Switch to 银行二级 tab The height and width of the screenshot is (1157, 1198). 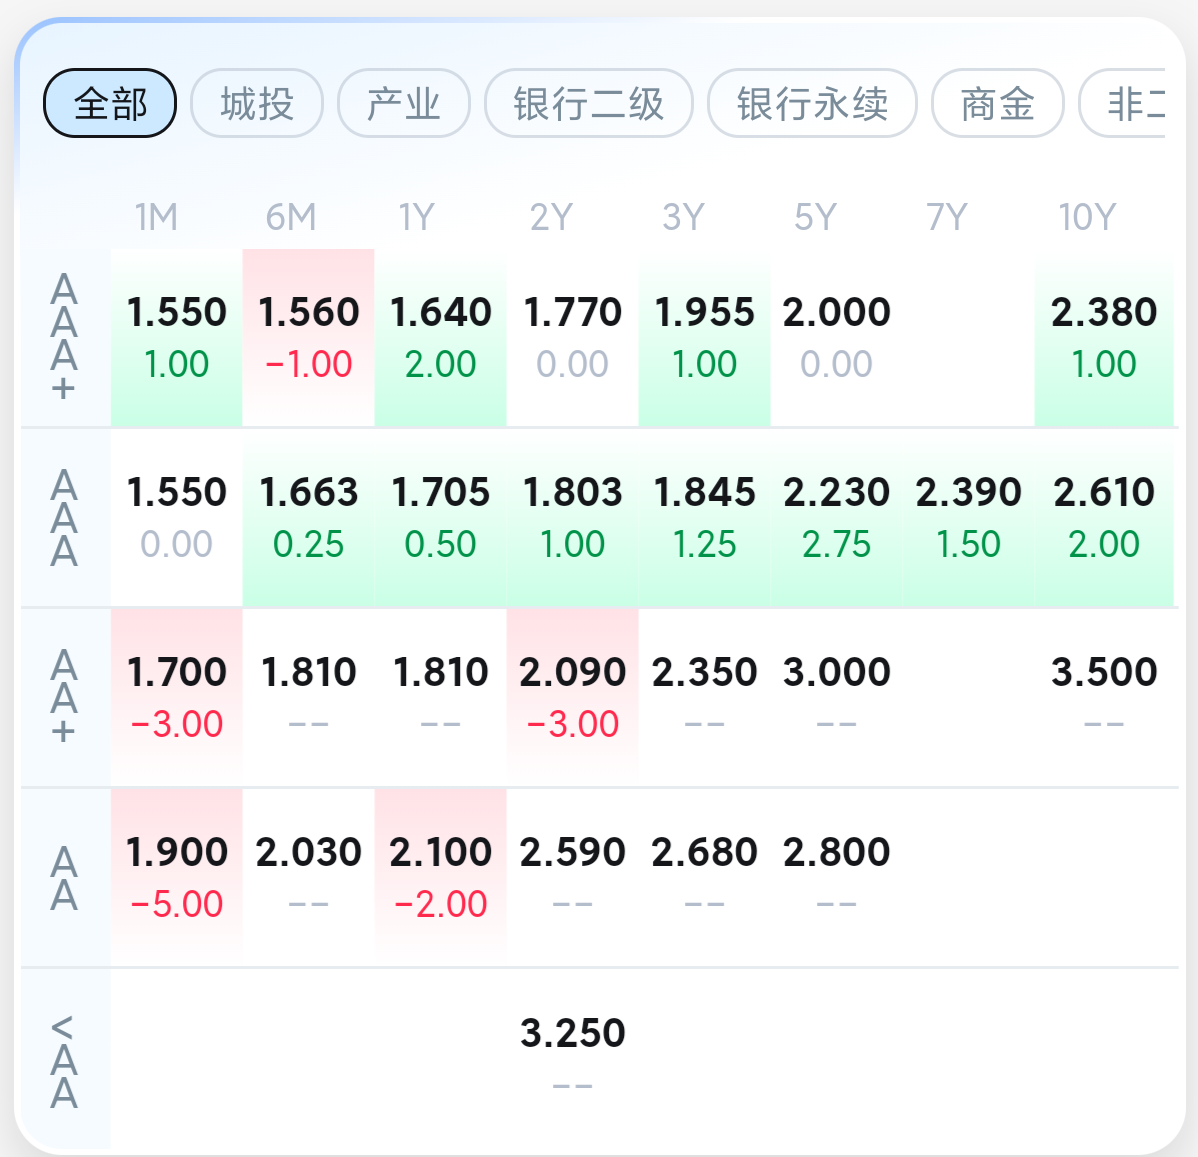[x=589, y=103]
